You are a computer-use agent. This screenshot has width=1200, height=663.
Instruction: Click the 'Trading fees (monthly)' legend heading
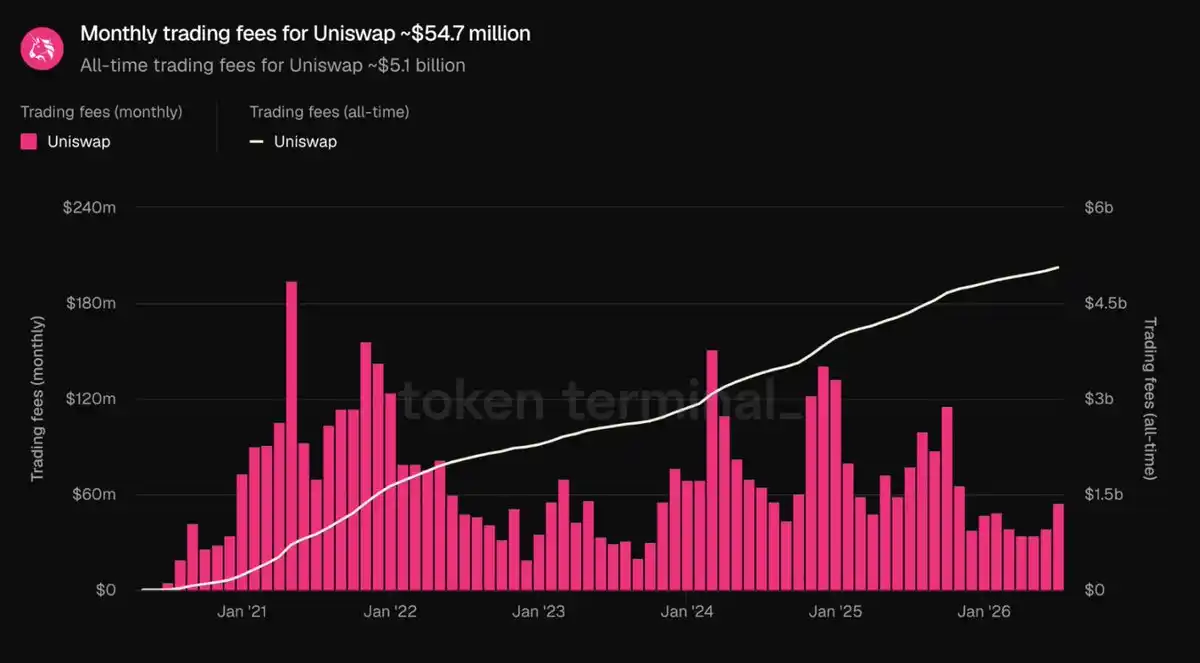[x=101, y=112]
